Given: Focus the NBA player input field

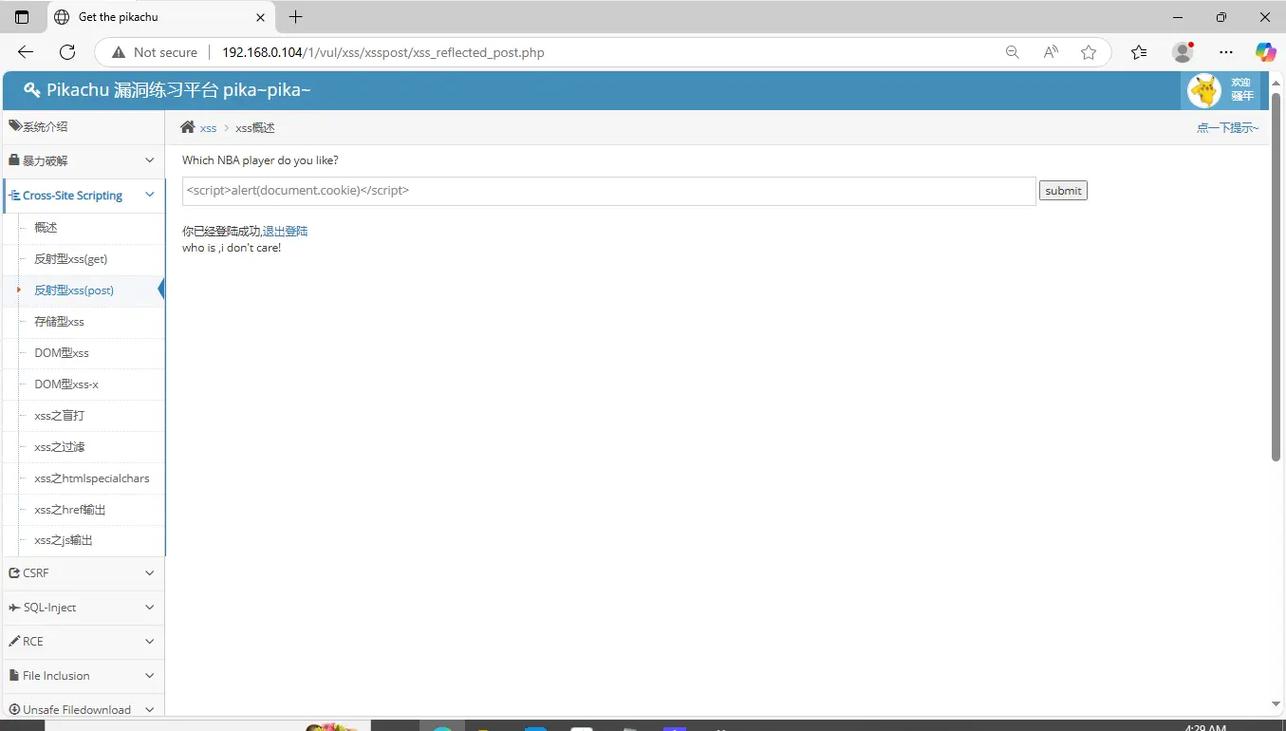Looking at the screenshot, I should coord(609,191).
